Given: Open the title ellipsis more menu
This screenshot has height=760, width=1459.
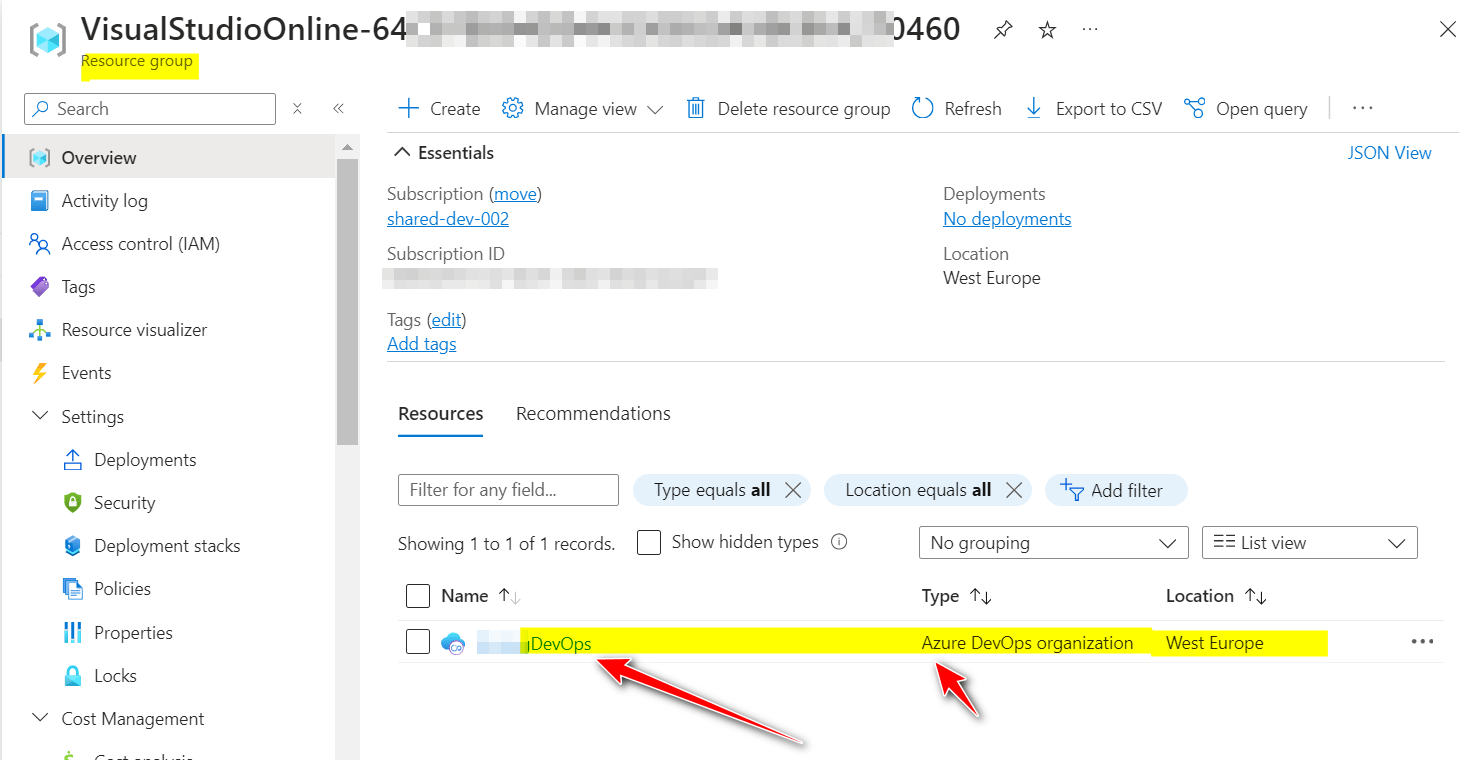Looking at the screenshot, I should click(x=1090, y=30).
